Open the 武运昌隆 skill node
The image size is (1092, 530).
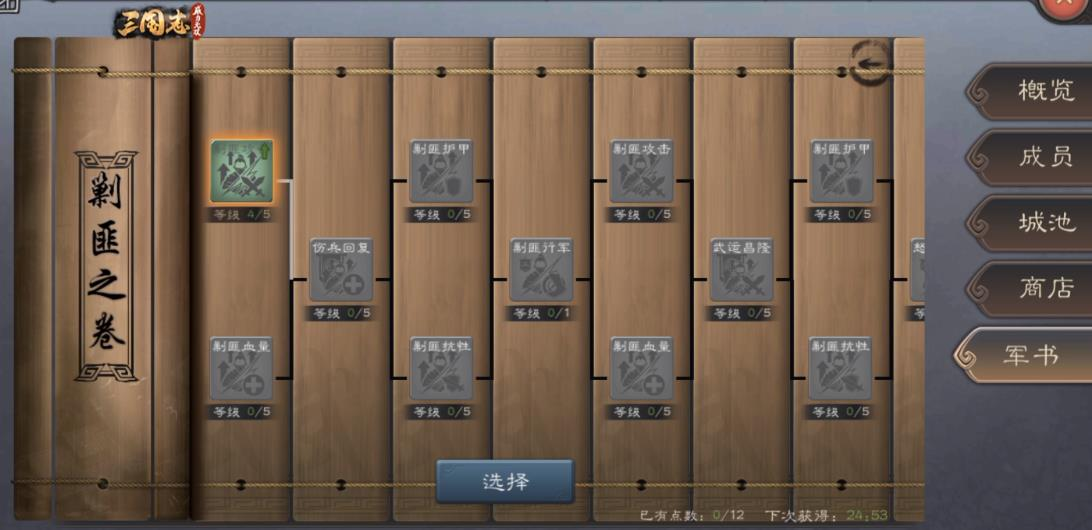tap(741, 270)
